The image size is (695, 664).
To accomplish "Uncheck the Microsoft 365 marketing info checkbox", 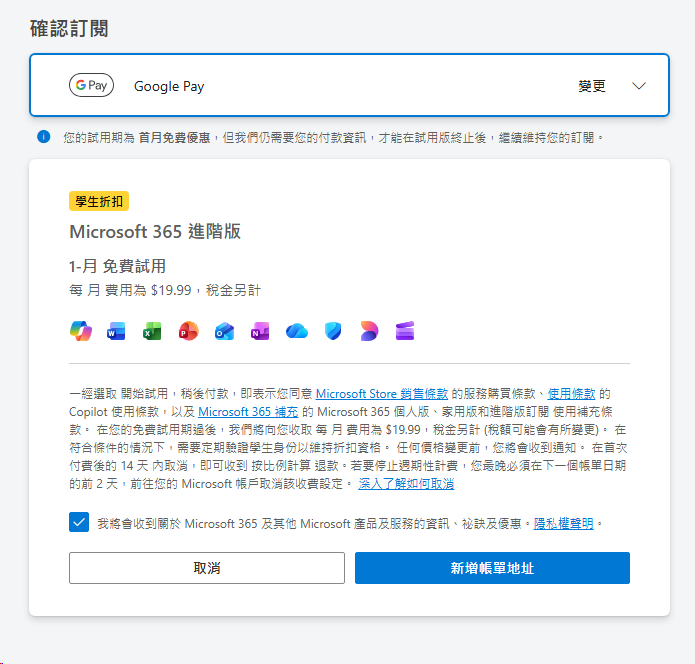I will coord(80,522).
